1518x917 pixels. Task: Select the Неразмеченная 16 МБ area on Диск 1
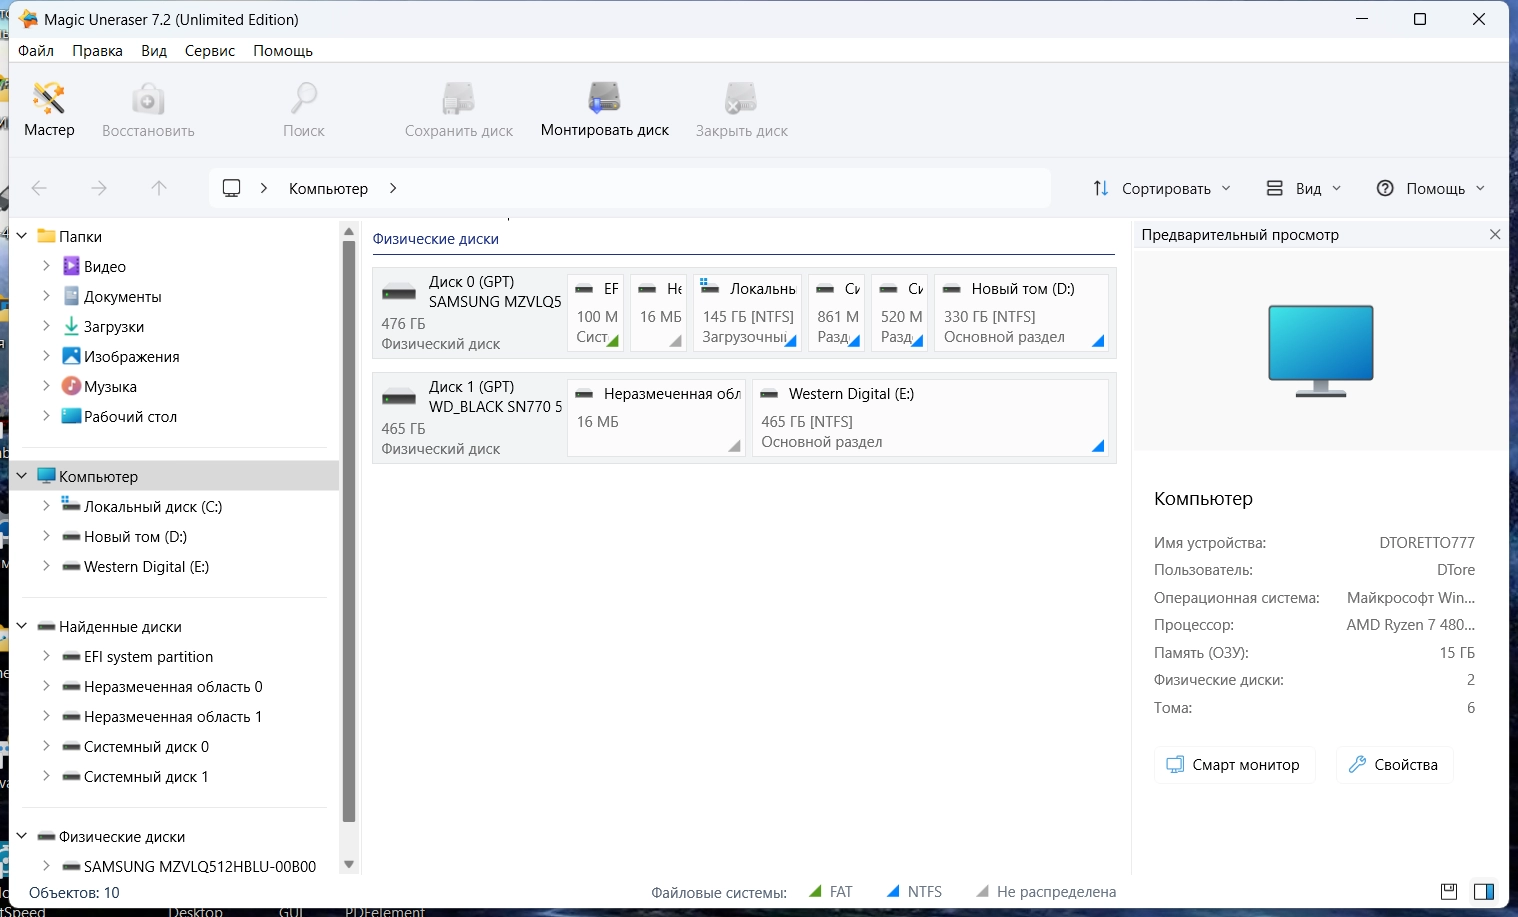[x=656, y=418]
